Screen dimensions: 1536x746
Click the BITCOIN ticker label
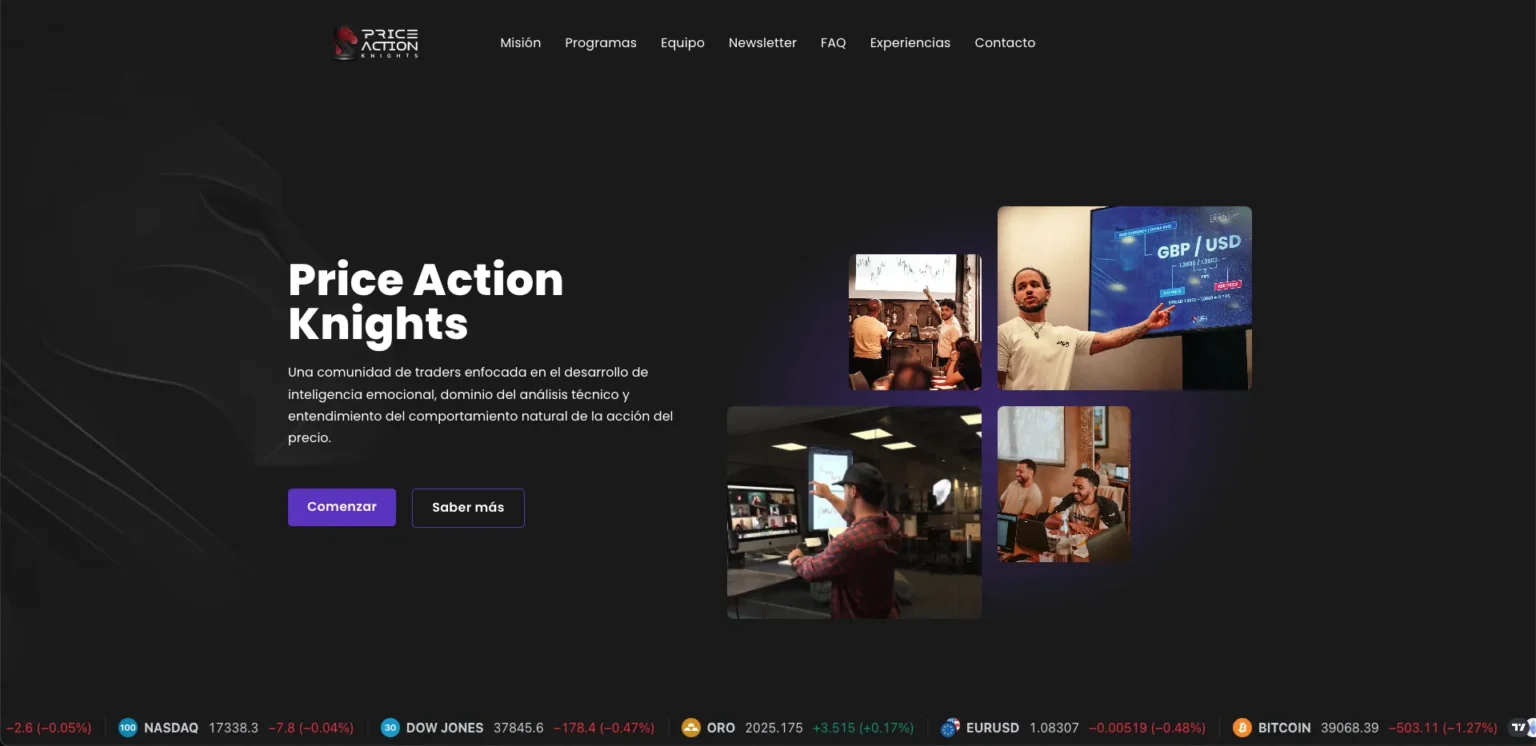click(x=1284, y=728)
